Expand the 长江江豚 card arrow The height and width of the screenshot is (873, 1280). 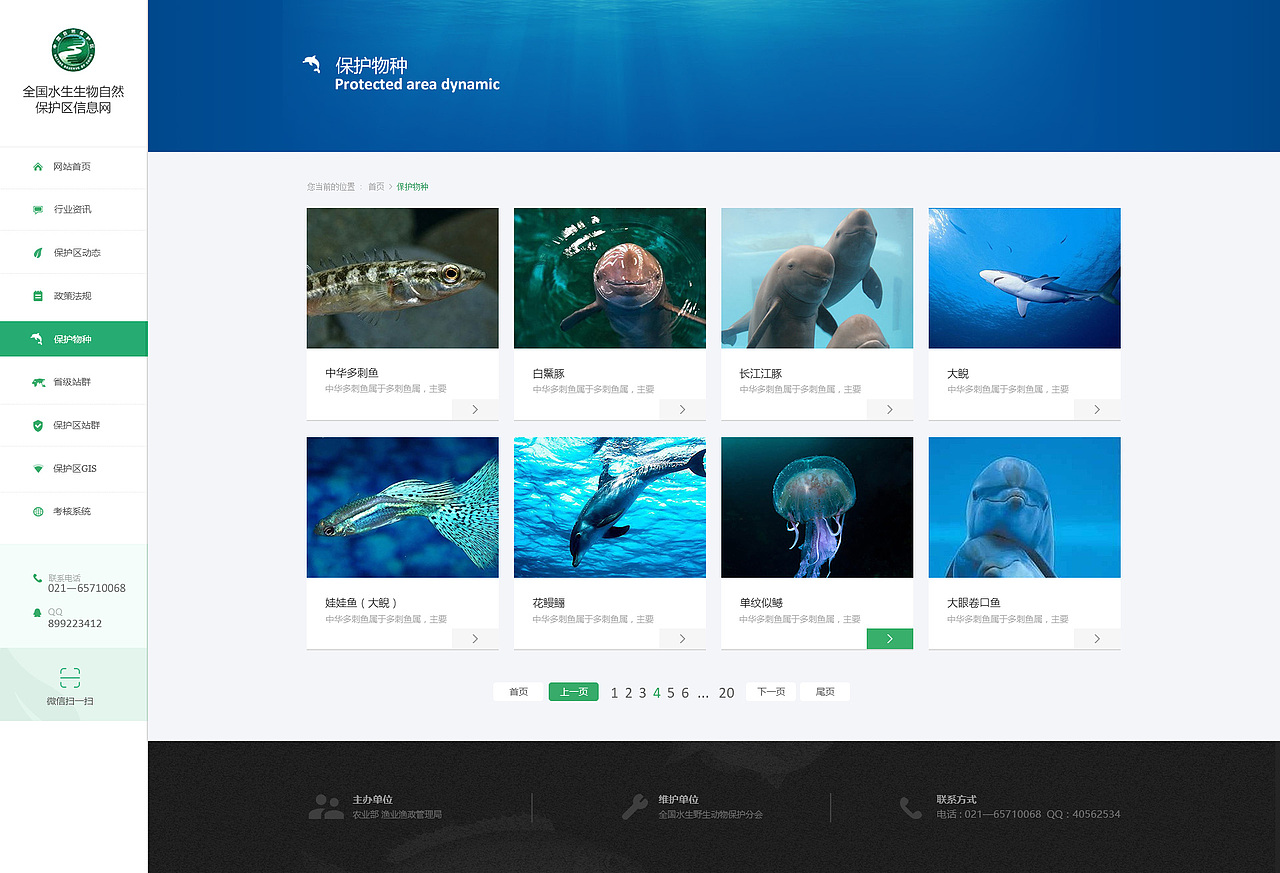pyautogui.click(x=890, y=409)
